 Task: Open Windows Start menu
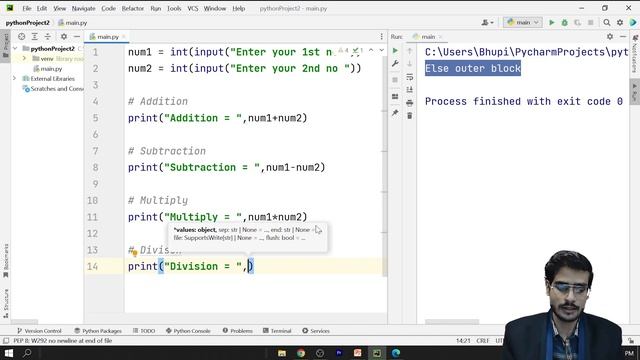tap(9, 353)
